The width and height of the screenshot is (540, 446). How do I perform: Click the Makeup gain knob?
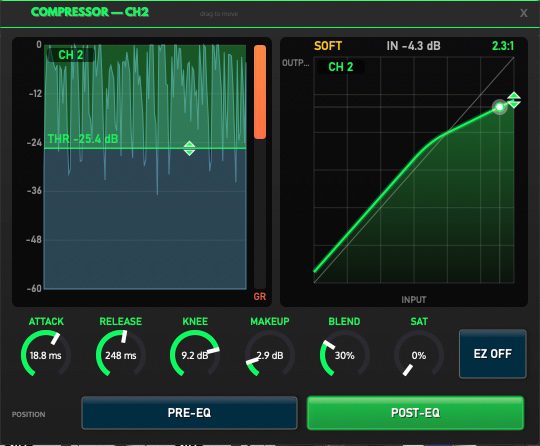tap(270, 354)
